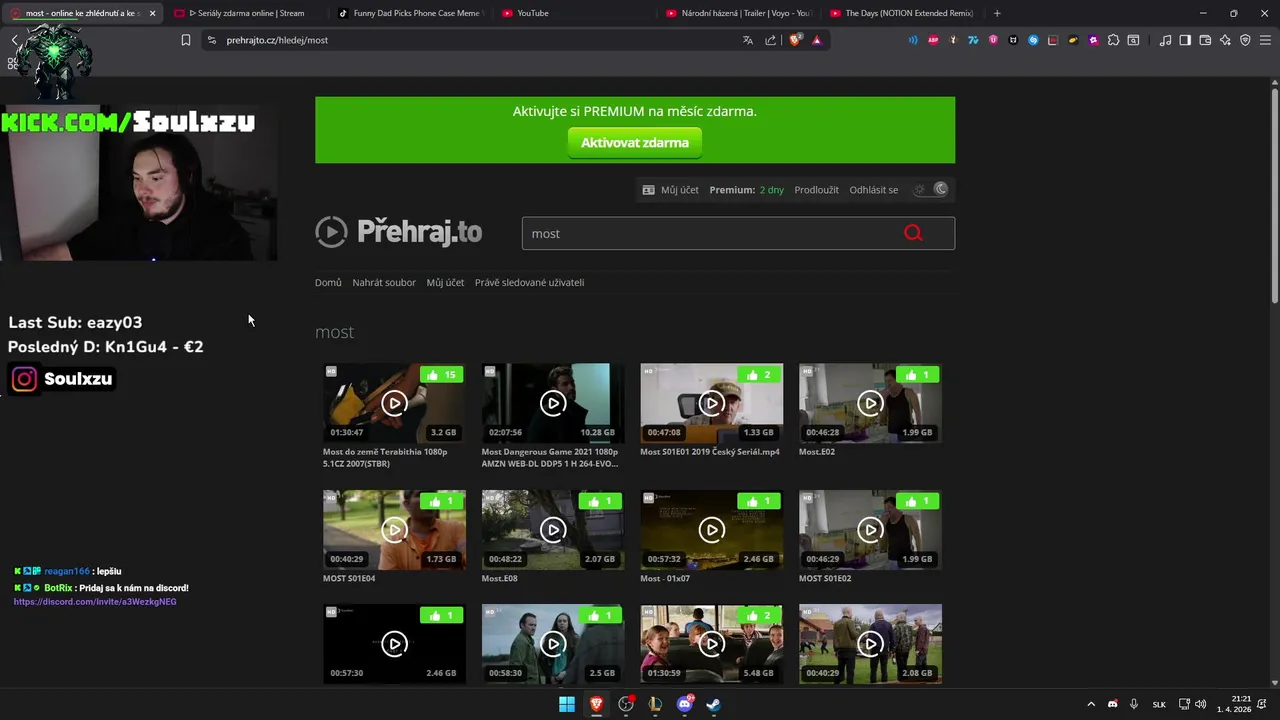Click the red search magnifier icon

point(913,233)
